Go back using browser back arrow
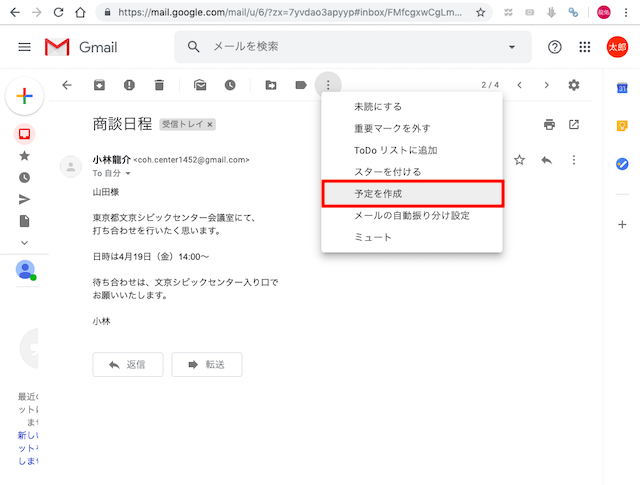The width and height of the screenshot is (640, 485). coord(15,12)
